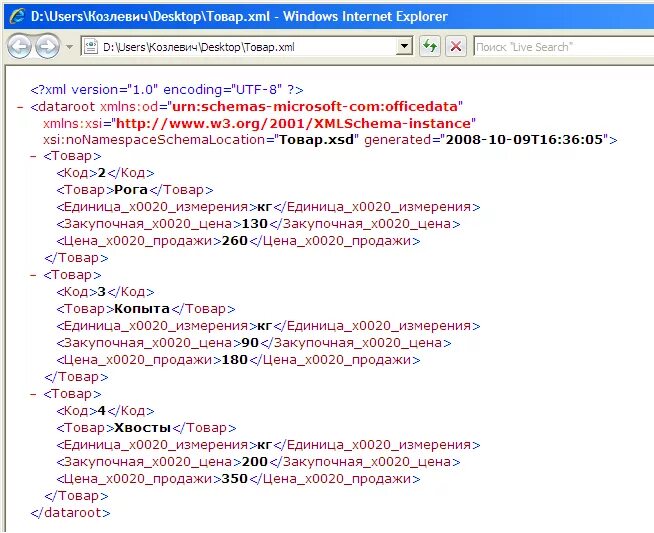Click the urn:schemas-microsoft-com:officedata value
This screenshot has height=533, width=654.
(315, 106)
